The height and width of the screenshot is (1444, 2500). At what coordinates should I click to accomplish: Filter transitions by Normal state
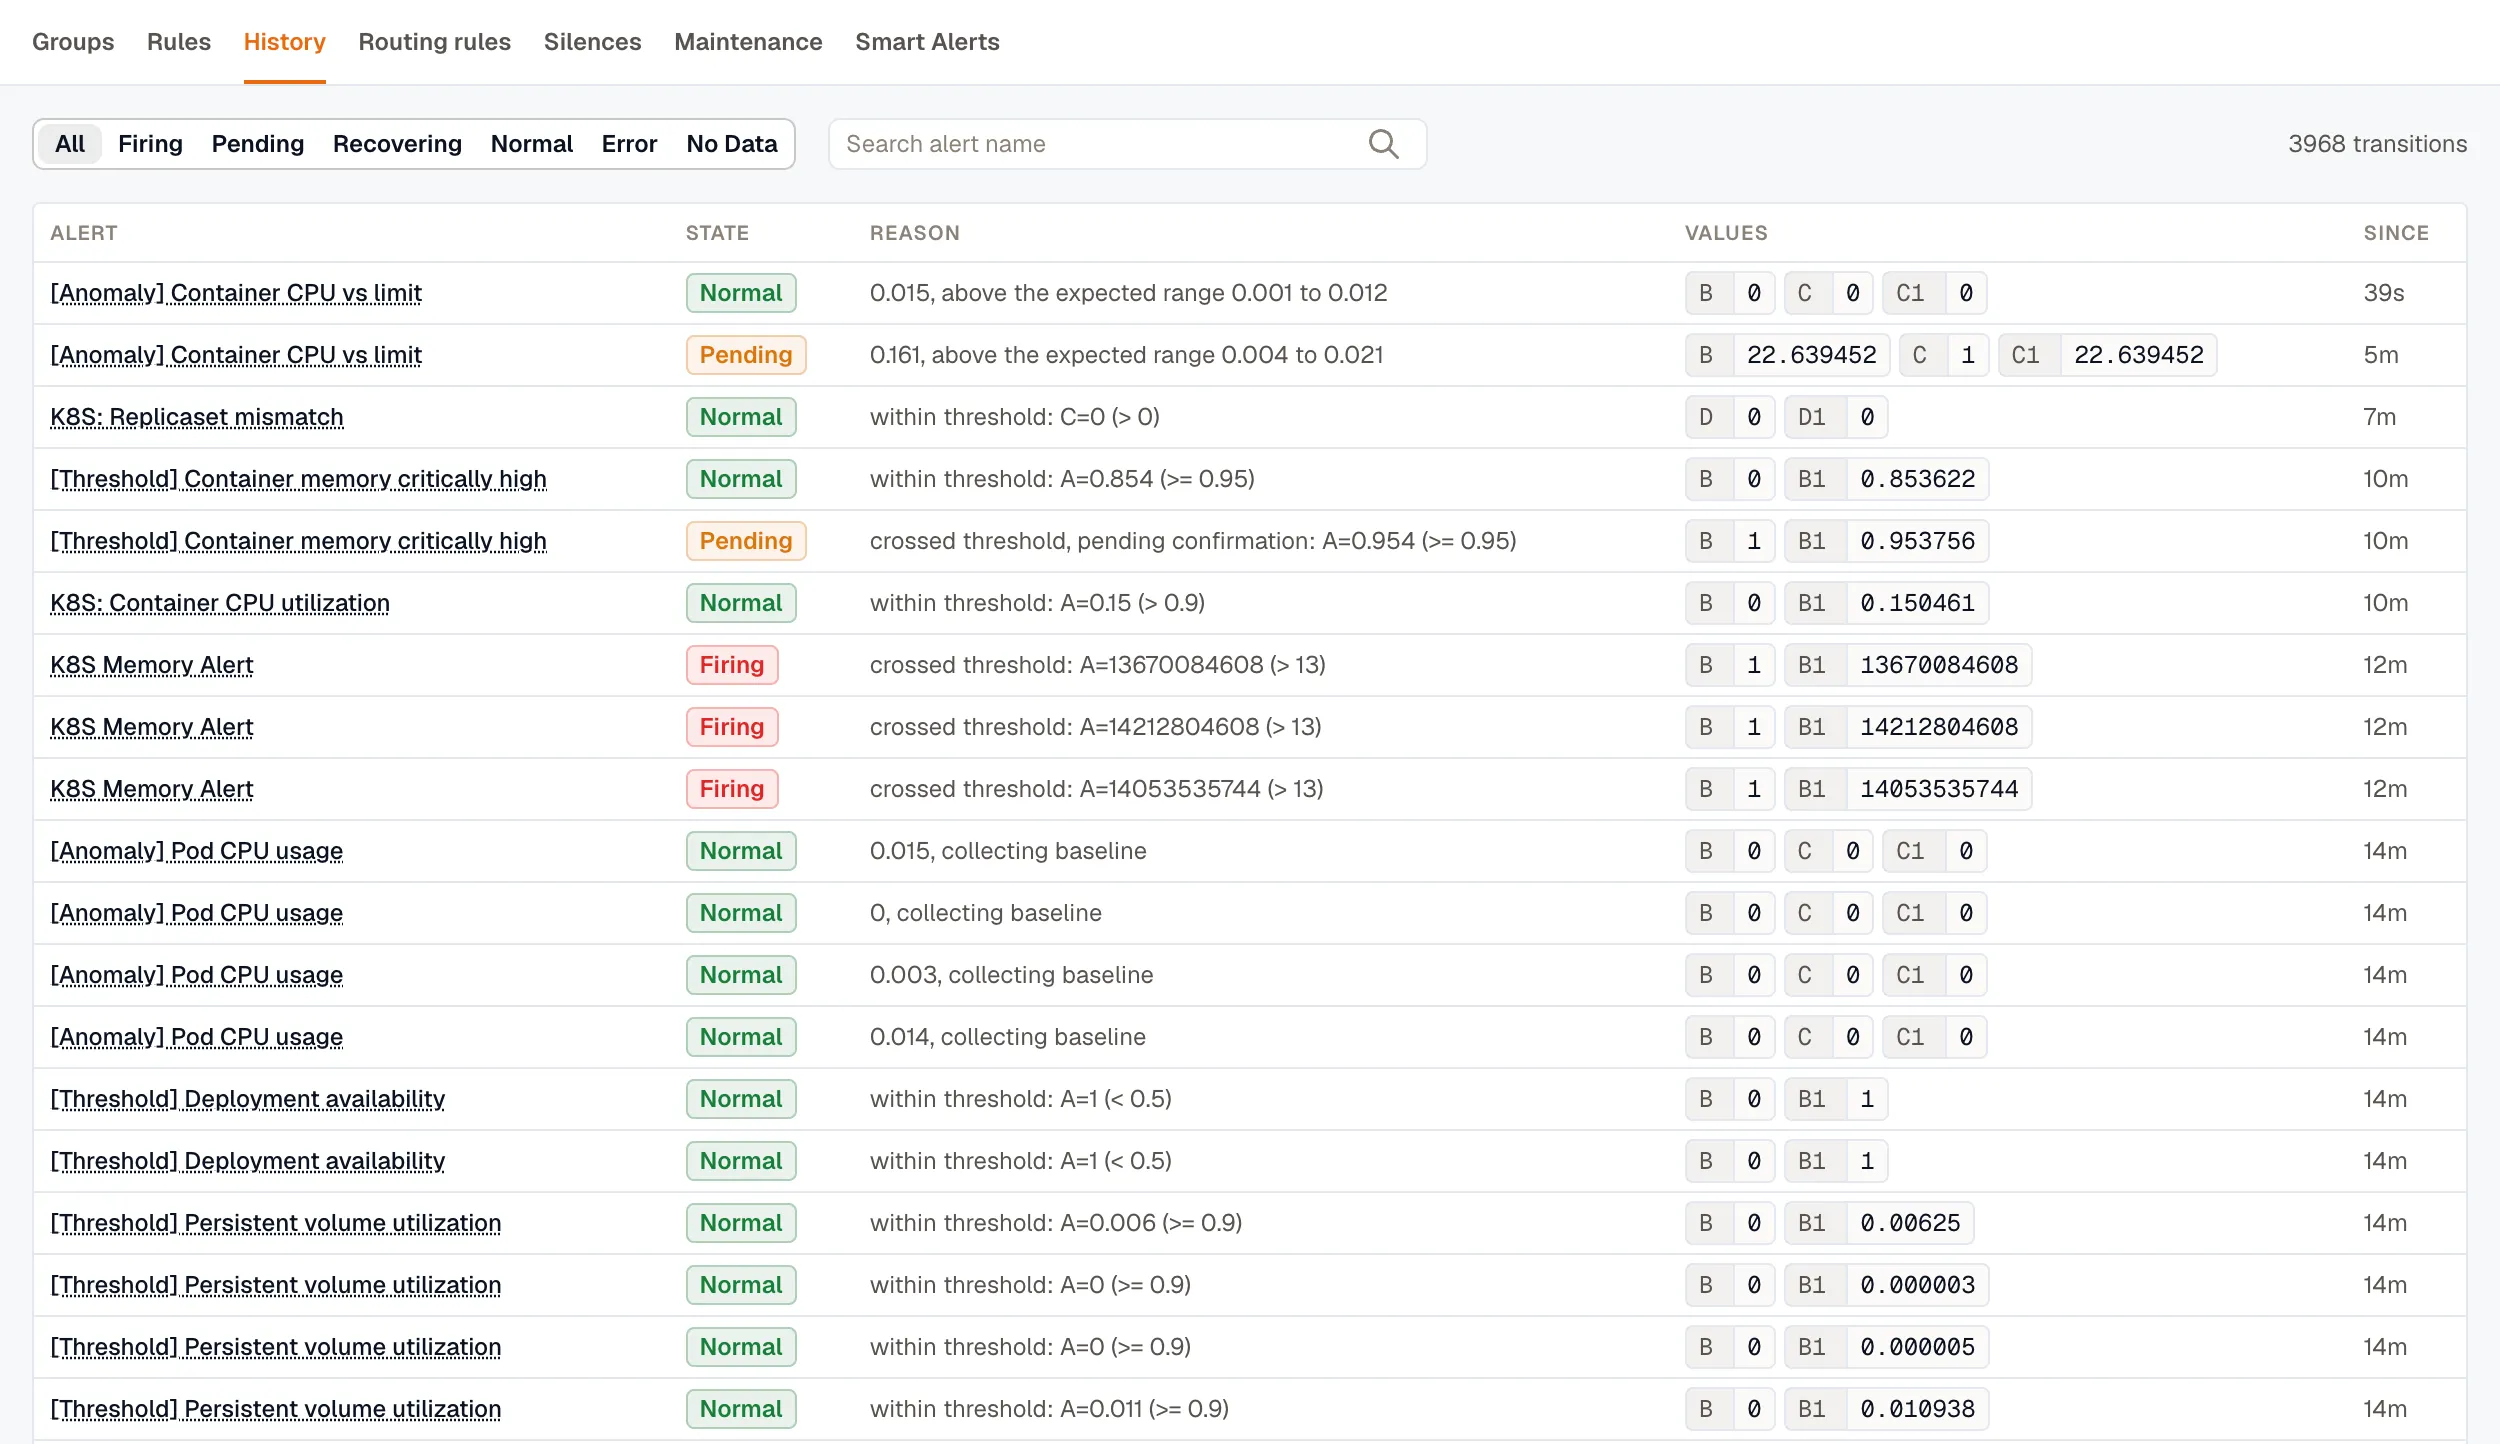click(x=532, y=144)
